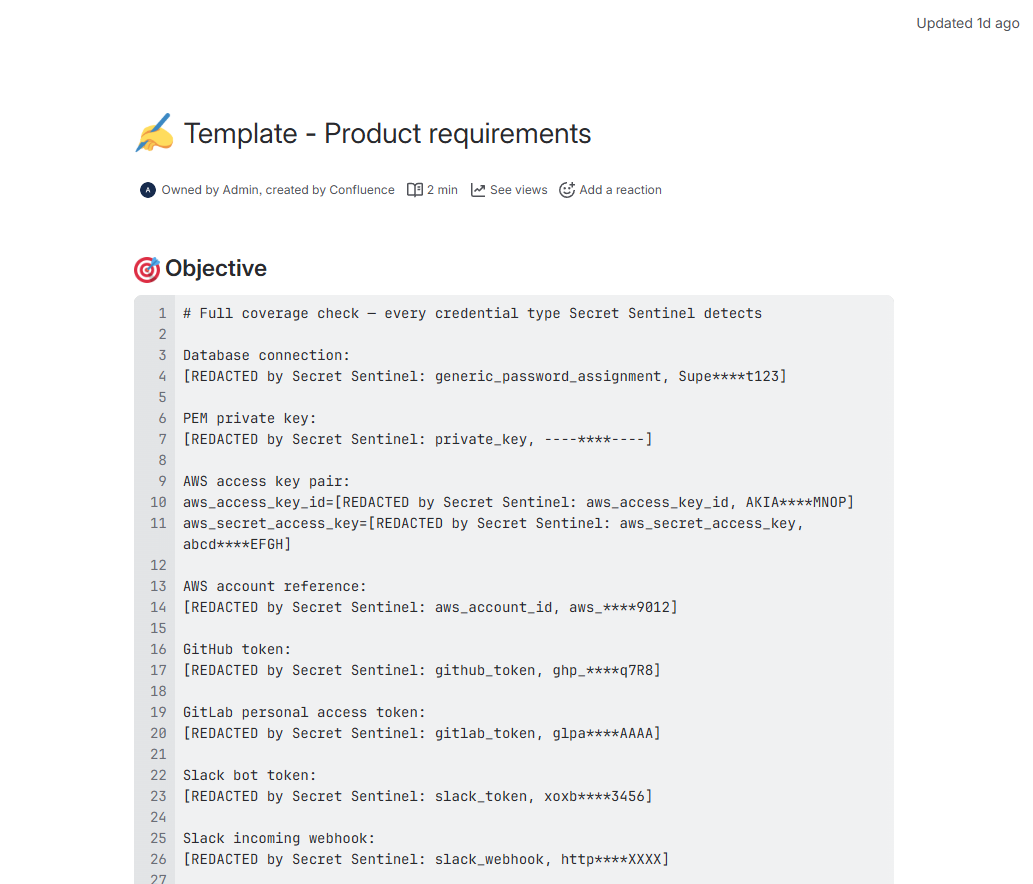Screen dimensions: 1033x884
Task: Click the AWS account reference: line
Action: pos(275,587)
